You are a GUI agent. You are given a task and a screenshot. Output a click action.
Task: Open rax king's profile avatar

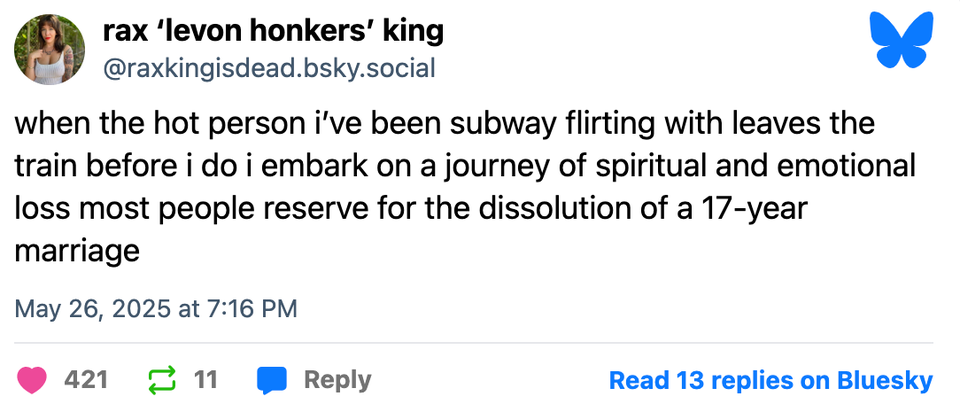point(49,49)
